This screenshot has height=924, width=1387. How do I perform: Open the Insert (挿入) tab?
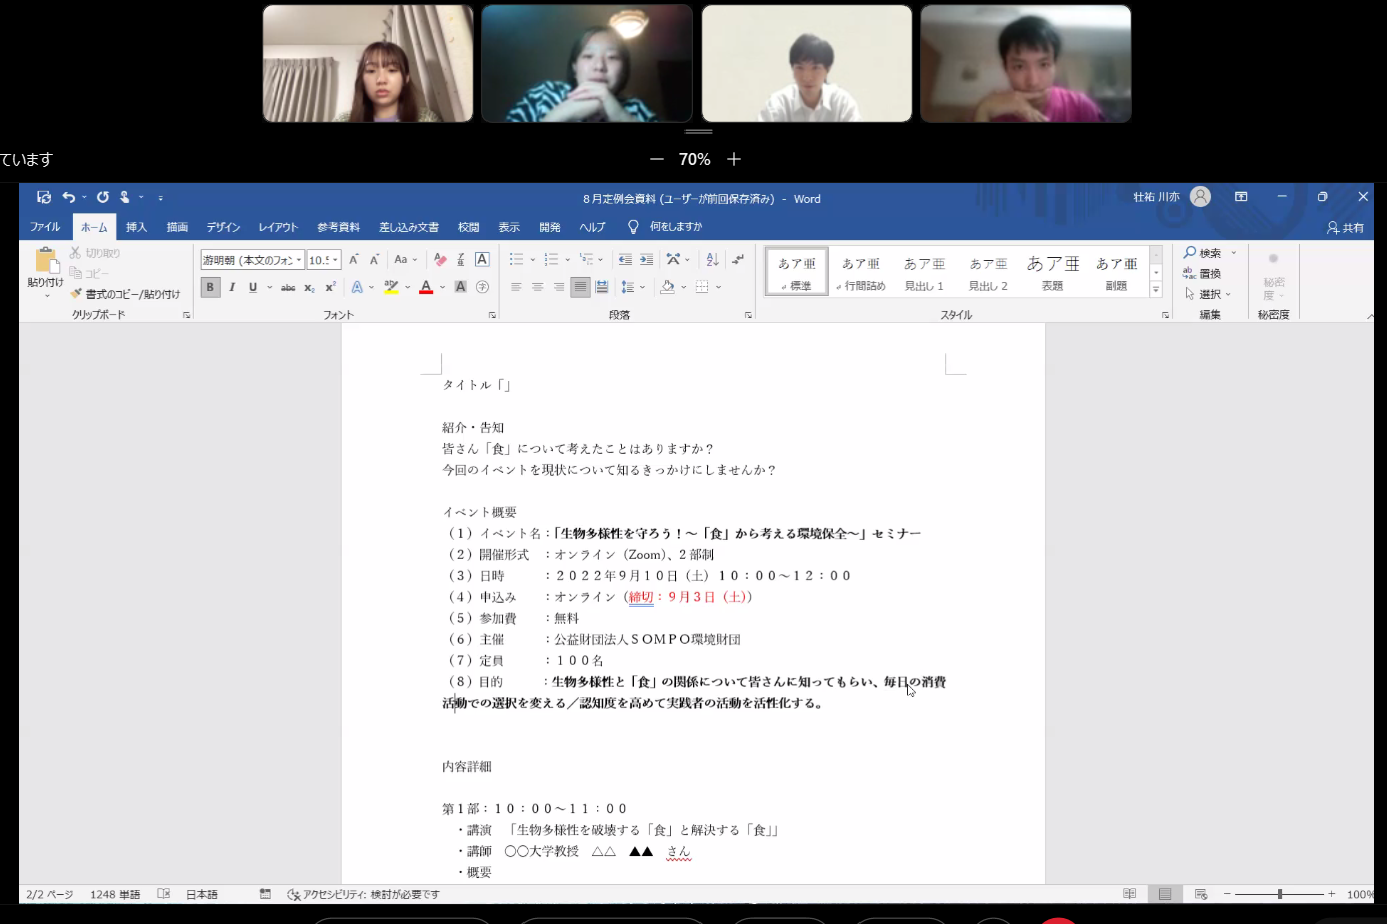tap(136, 227)
